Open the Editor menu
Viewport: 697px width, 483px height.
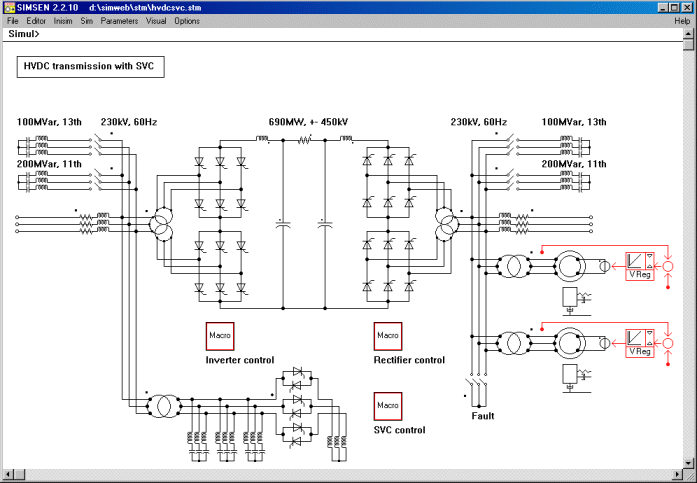36,21
